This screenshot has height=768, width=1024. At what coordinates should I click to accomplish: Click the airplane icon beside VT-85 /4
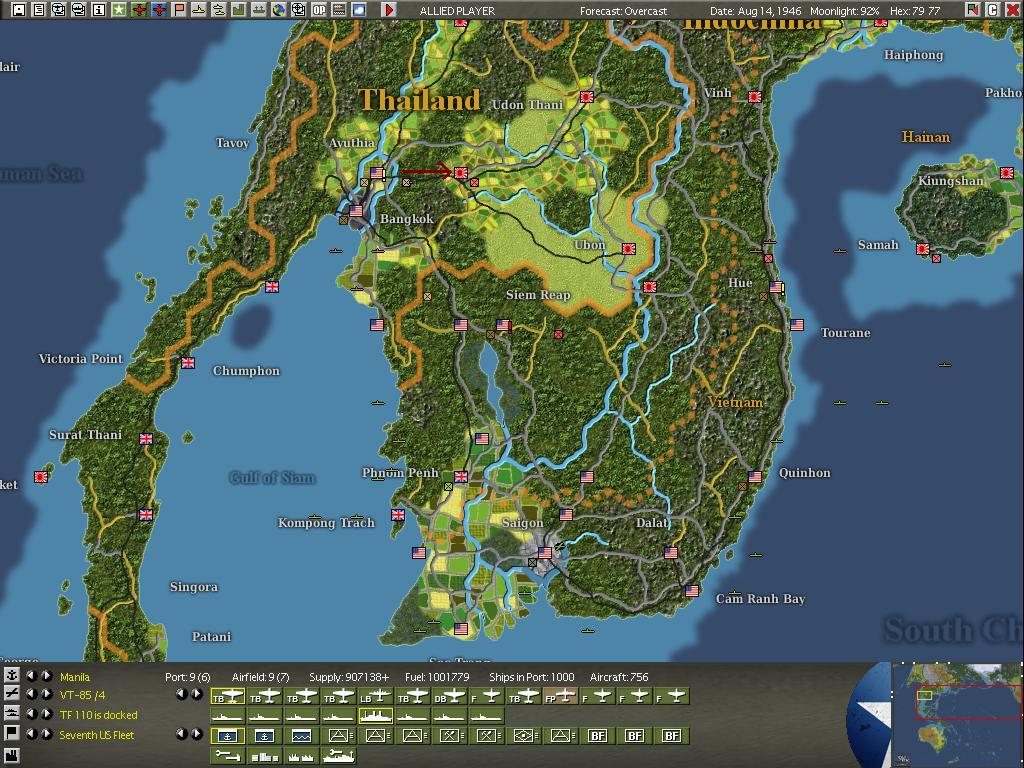[12, 694]
